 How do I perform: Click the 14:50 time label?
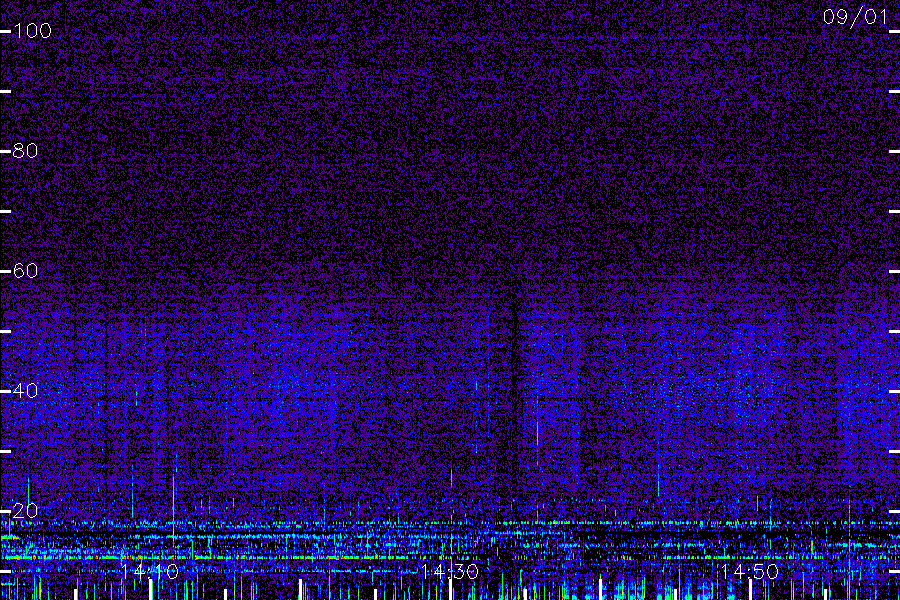click(x=750, y=572)
